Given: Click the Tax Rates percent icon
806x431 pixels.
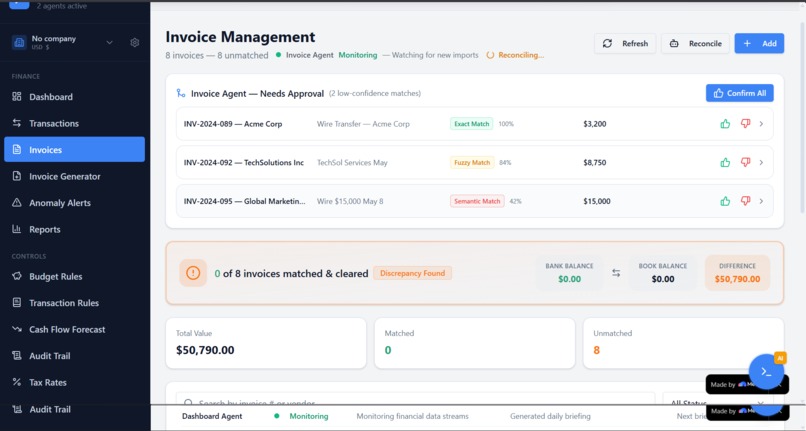Looking at the screenshot, I should (x=17, y=382).
